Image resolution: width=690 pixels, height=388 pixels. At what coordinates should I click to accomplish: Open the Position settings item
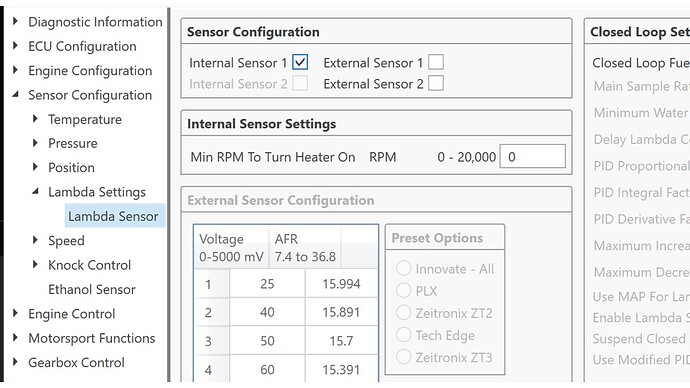coord(71,168)
